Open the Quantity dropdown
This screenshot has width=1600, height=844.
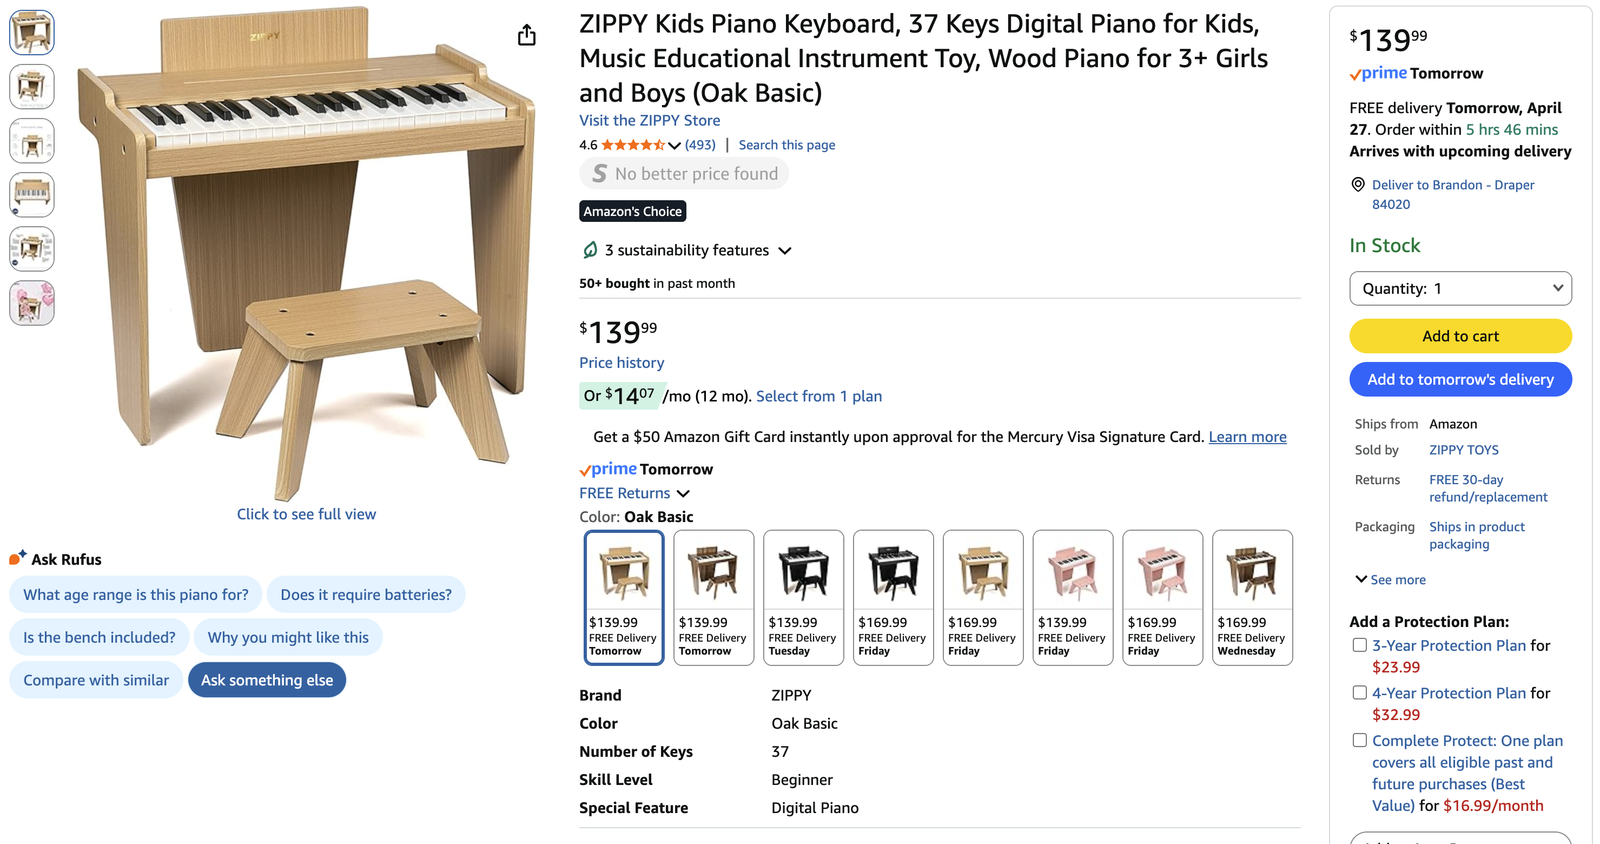pyautogui.click(x=1460, y=288)
